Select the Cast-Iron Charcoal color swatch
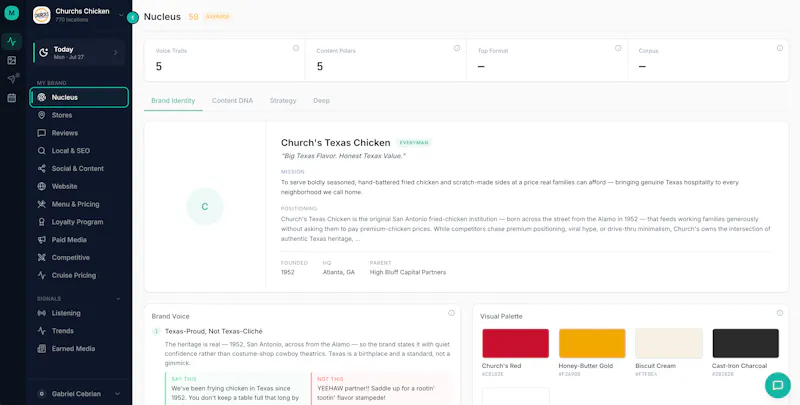The image size is (800, 405). tap(745, 343)
